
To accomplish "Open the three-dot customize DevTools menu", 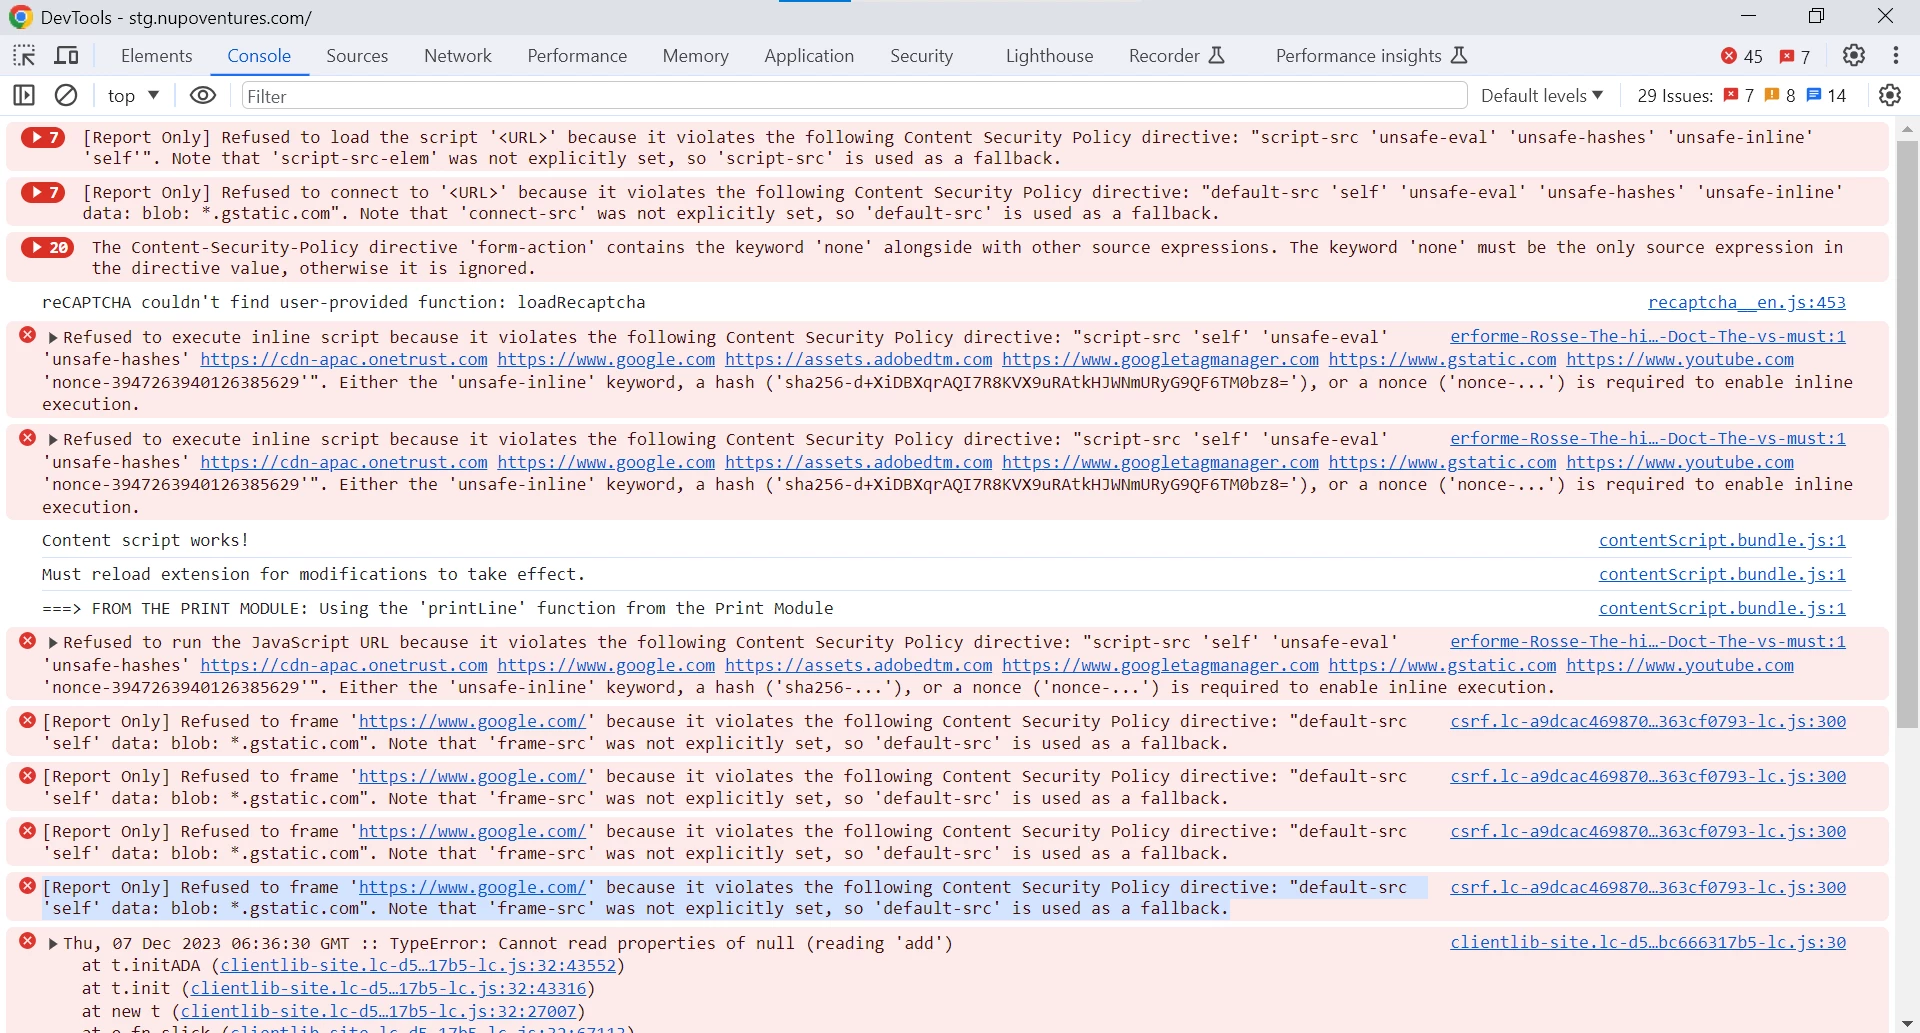I will click(1896, 56).
